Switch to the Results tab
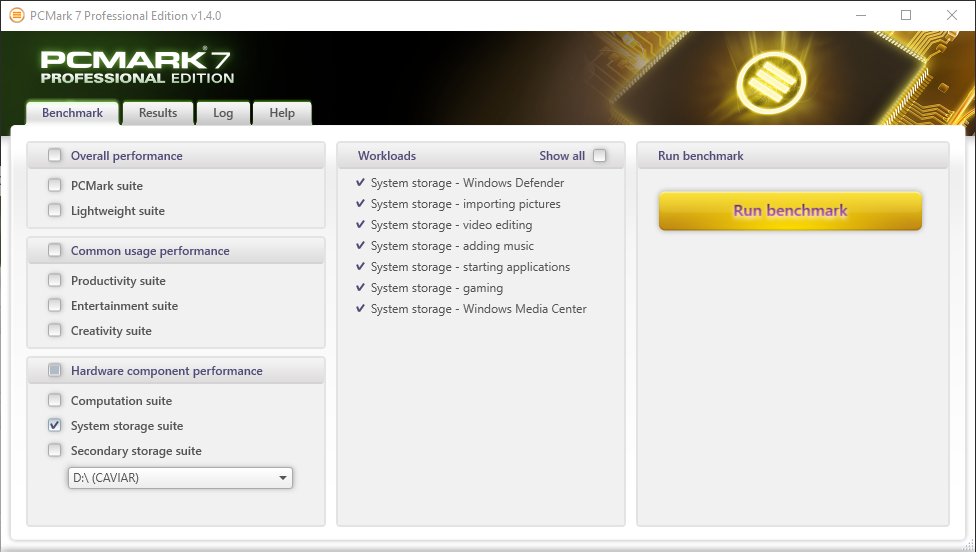This screenshot has height=552, width=976. pos(158,113)
